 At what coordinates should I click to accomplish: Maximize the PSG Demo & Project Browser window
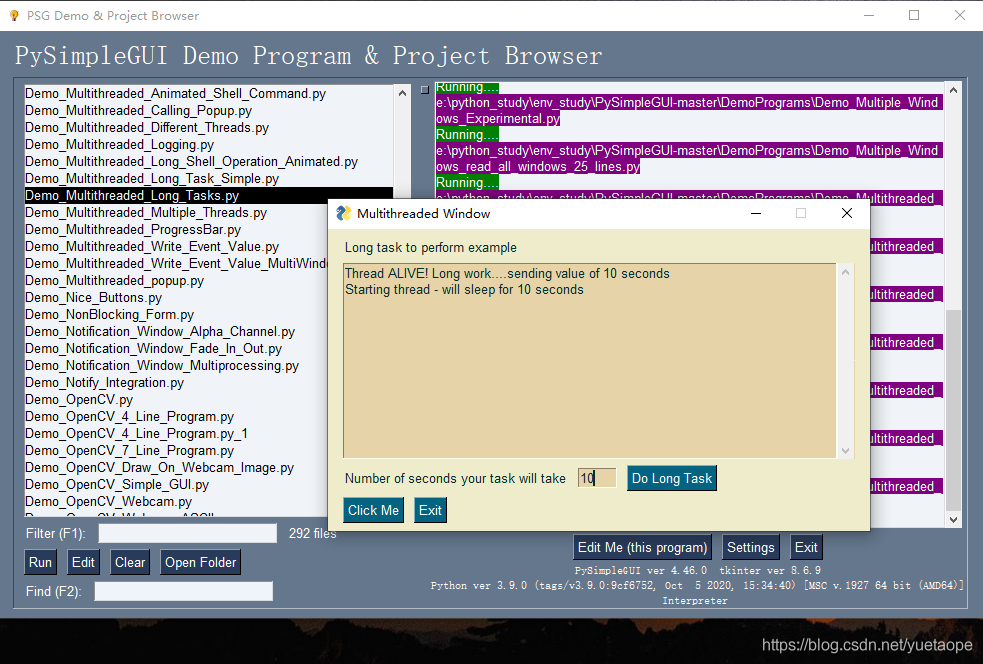[x=914, y=15]
